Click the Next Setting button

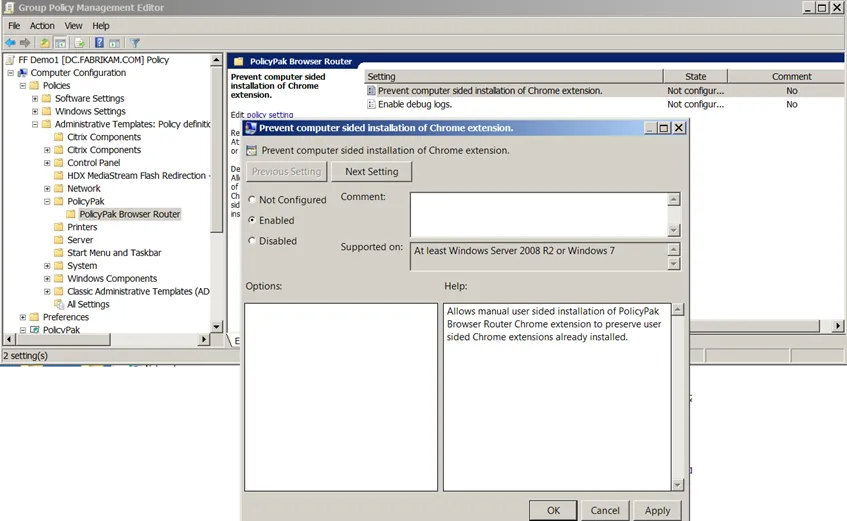point(371,172)
